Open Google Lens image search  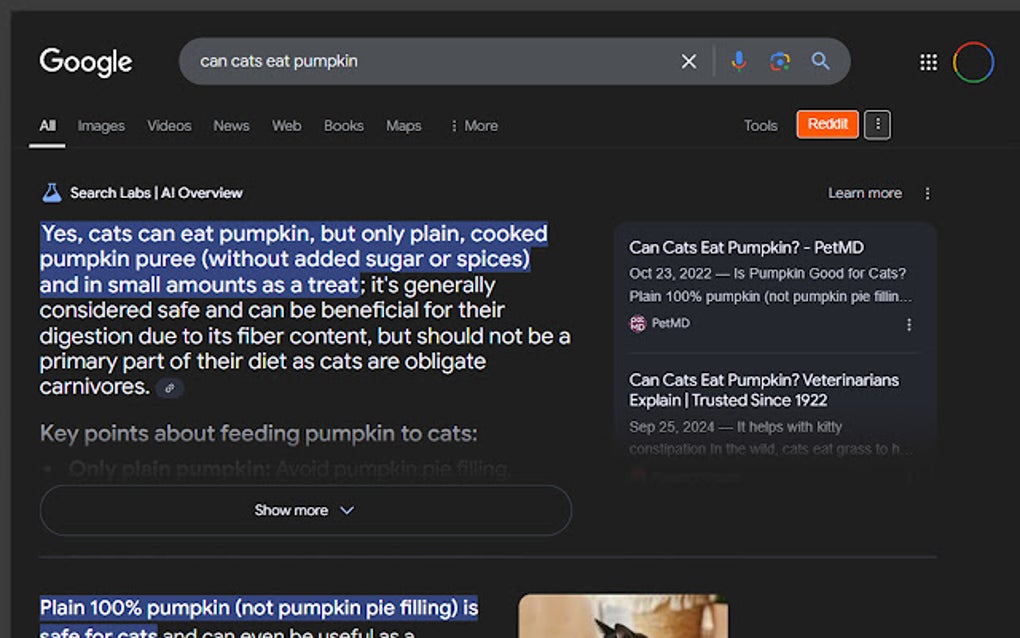click(780, 61)
